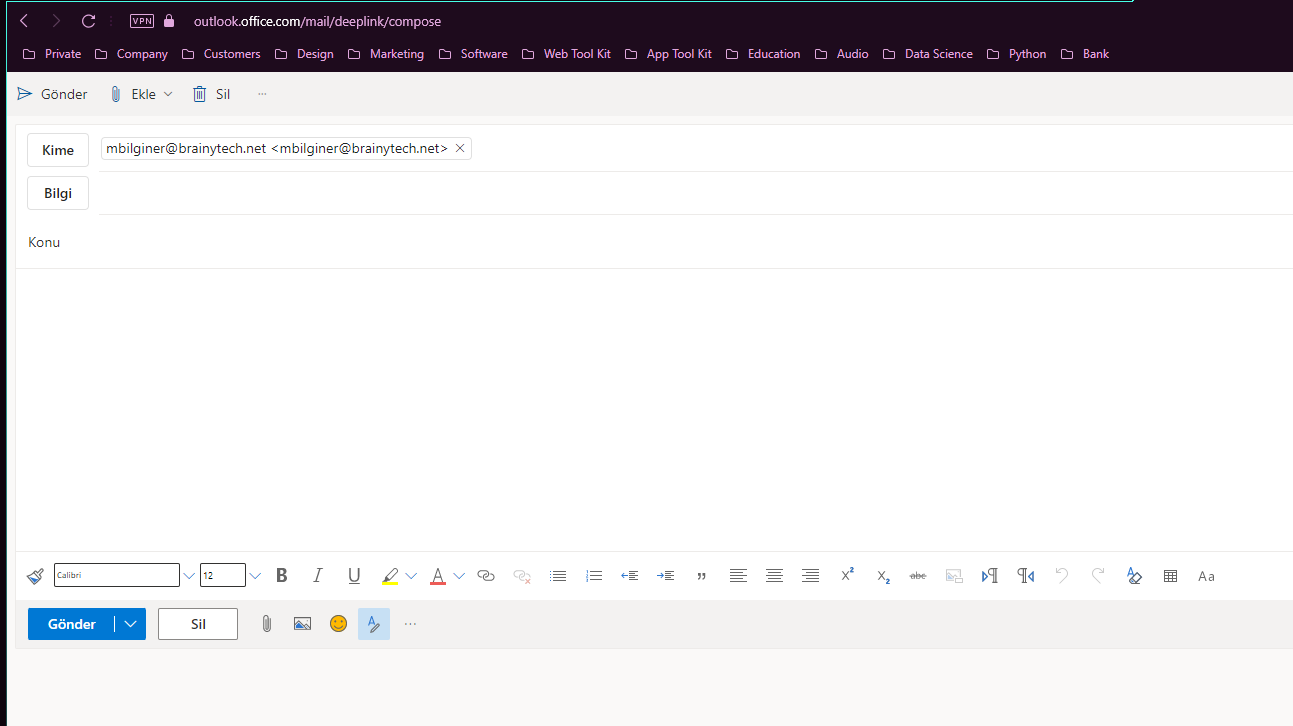
Task: Insert a table into the message
Action: pyautogui.click(x=1170, y=576)
